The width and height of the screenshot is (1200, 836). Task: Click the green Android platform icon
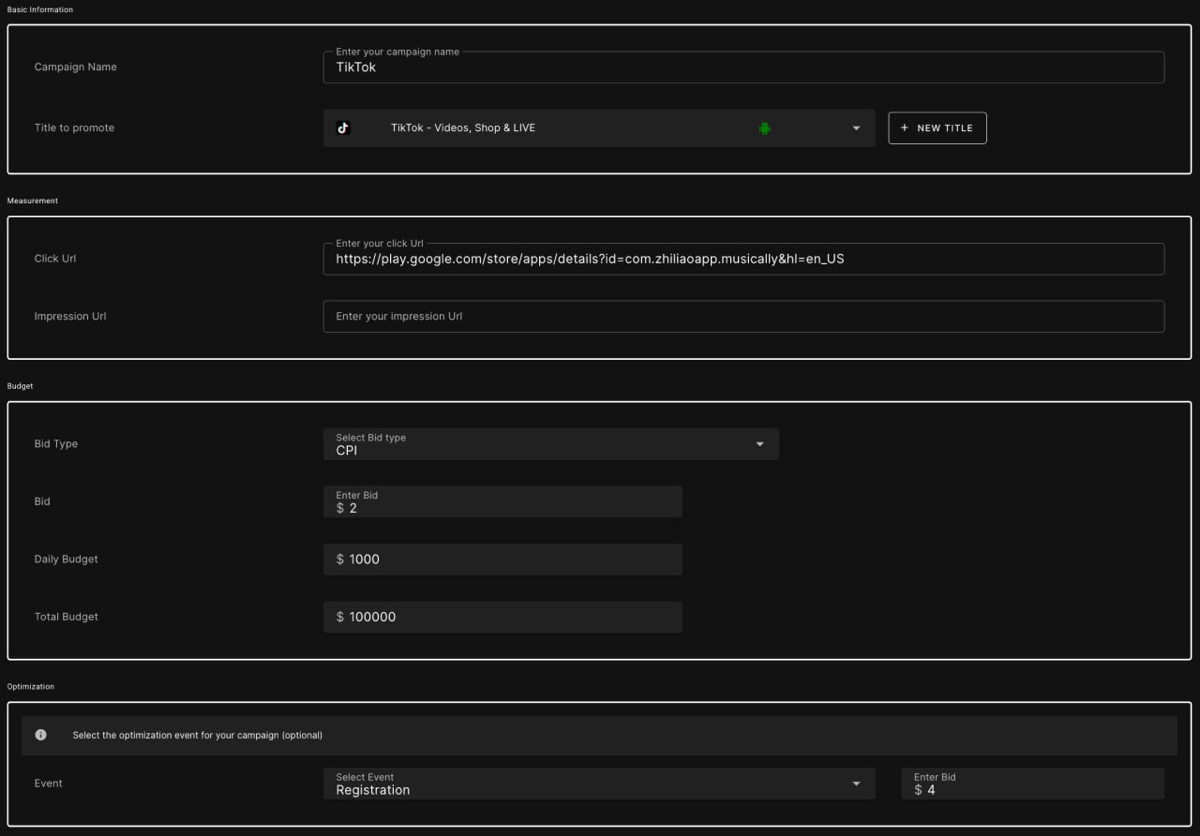pyautogui.click(x=764, y=128)
